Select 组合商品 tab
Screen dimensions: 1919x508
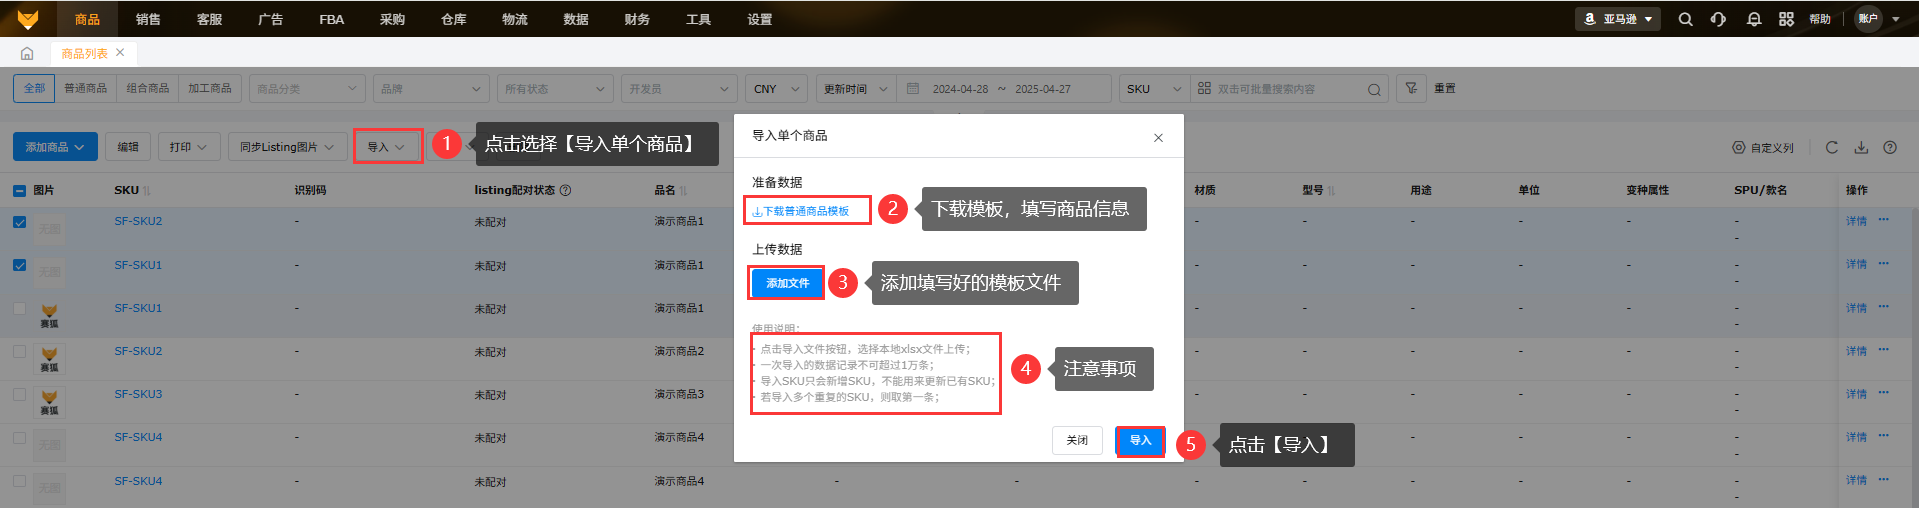pos(147,88)
